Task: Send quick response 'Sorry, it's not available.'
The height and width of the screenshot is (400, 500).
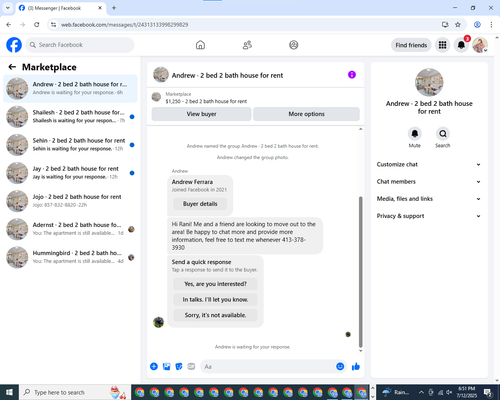Action: pyautogui.click(x=215, y=315)
